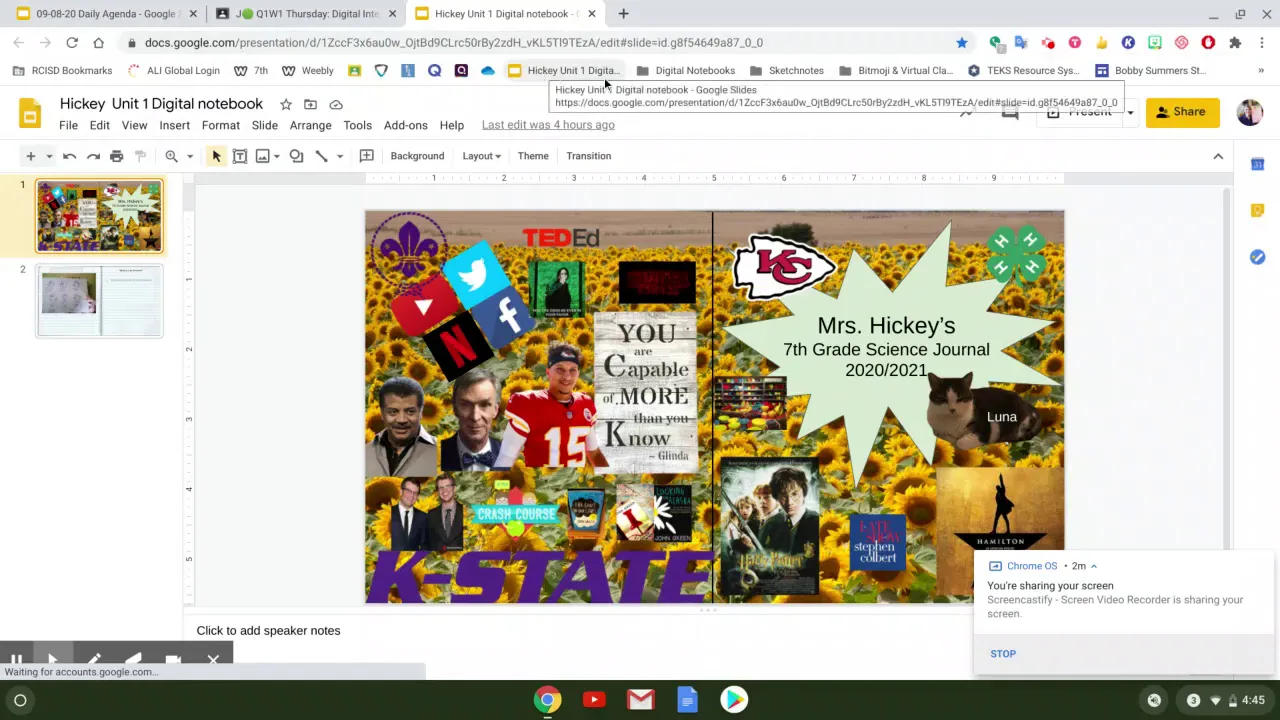Image resolution: width=1280 pixels, height=720 pixels.
Task: Open Gmail from the shelf
Action: (641, 700)
